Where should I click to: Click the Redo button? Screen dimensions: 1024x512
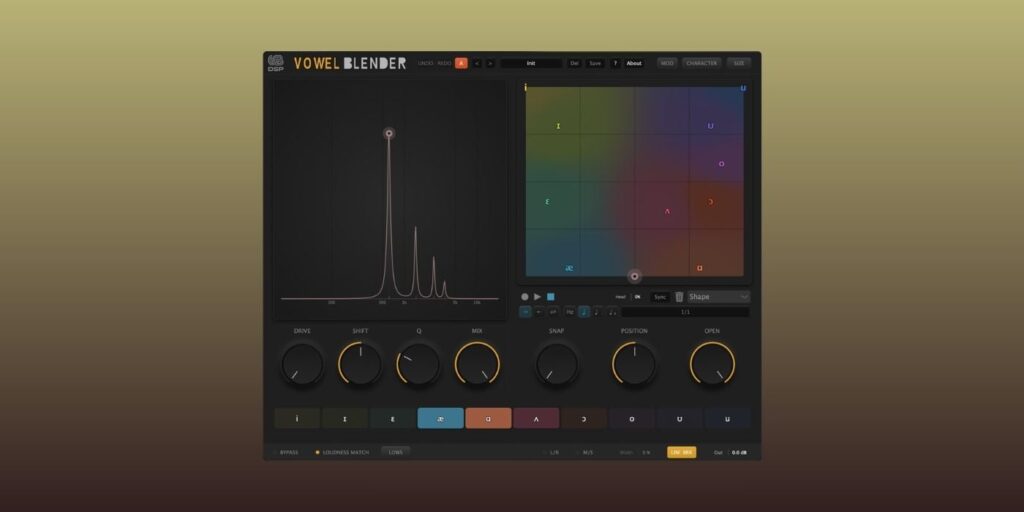(444, 63)
